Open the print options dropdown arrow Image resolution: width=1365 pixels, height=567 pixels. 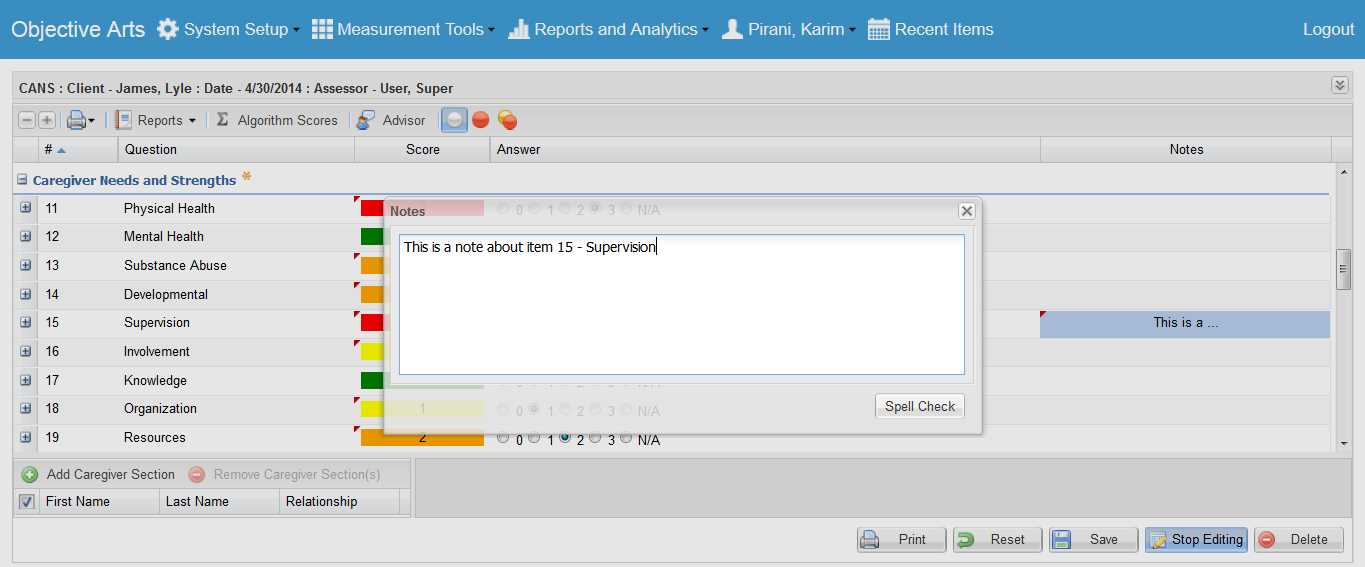[92, 121]
